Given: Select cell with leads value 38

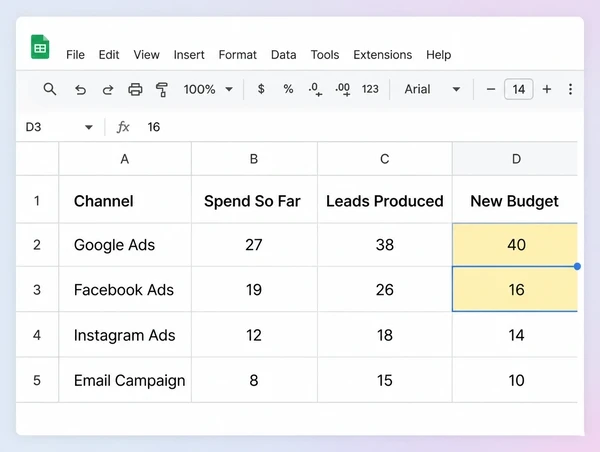Looking at the screenshot, I should 385,245.
